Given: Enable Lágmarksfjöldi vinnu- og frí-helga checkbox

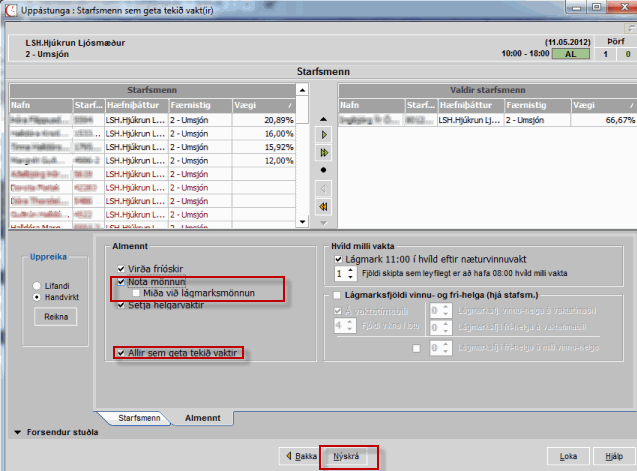Looking at the screenshot, I should [337, 295].
